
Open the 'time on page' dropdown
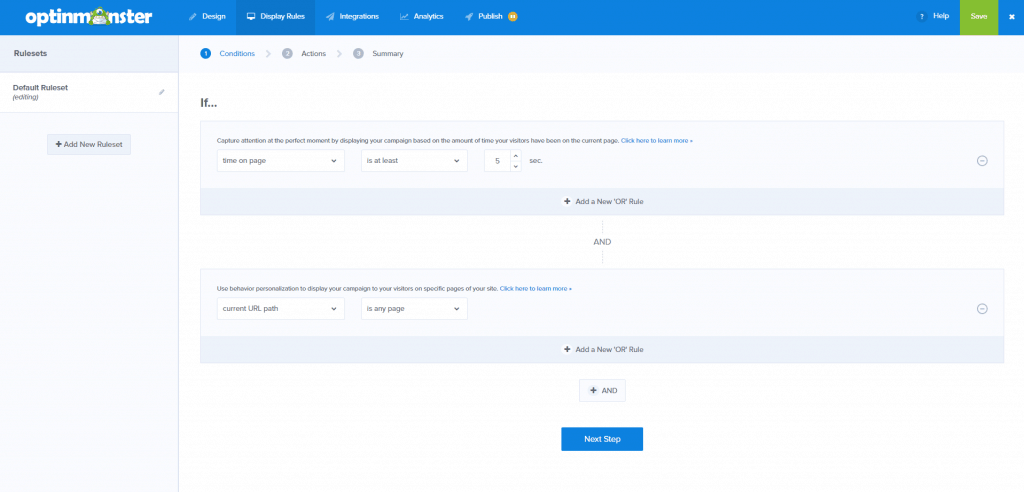(x=280, y=160)
